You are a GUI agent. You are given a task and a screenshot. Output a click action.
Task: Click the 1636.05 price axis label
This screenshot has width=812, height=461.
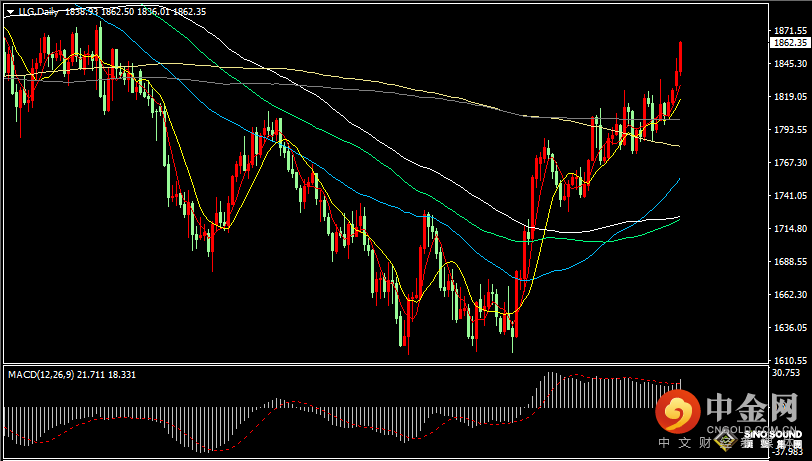(x=789, y=328)
